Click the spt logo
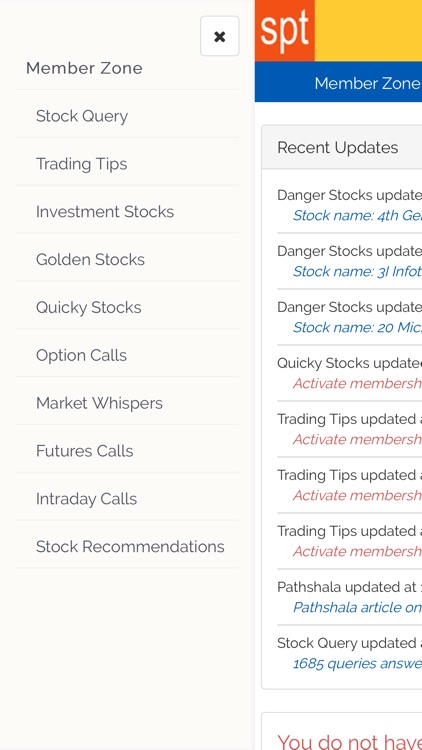 pos(285,31)
